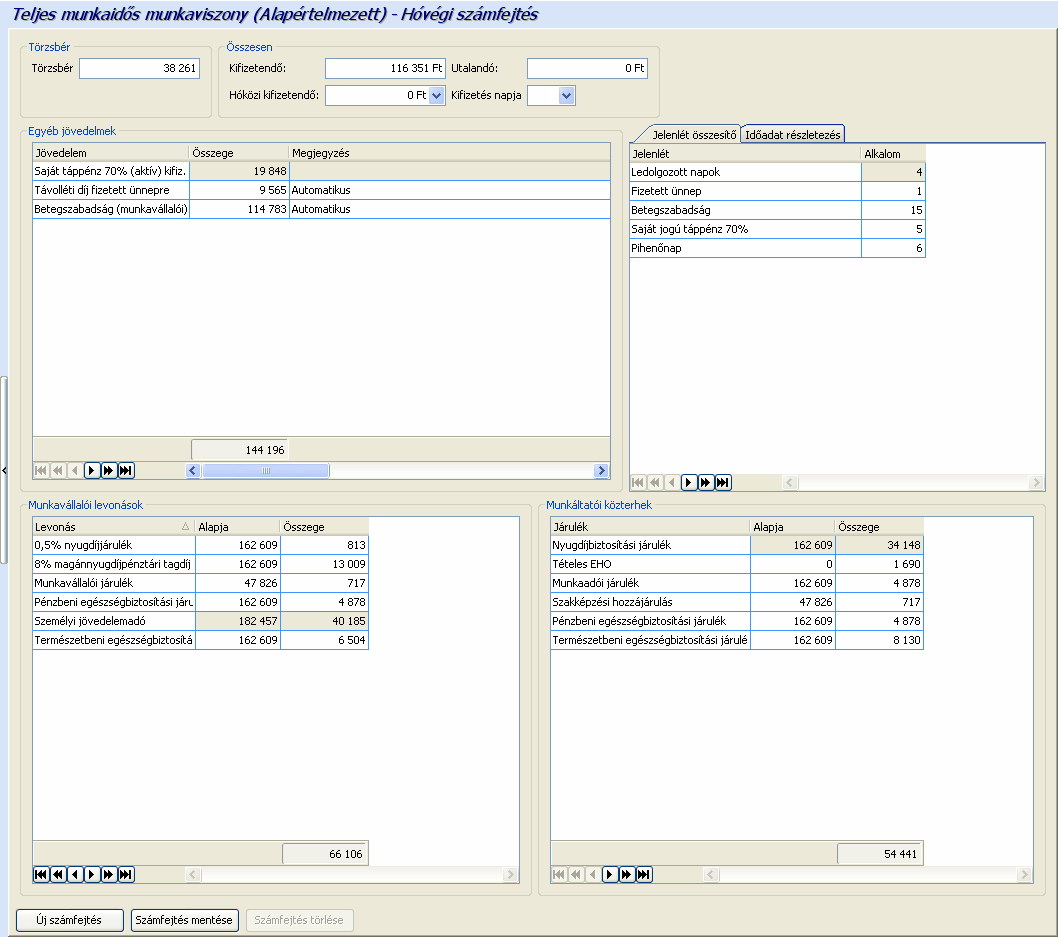This screenshot has width=1058, height=937.
Task: Click 54 441 employer charges total field
Action: [x=880, y=854]
